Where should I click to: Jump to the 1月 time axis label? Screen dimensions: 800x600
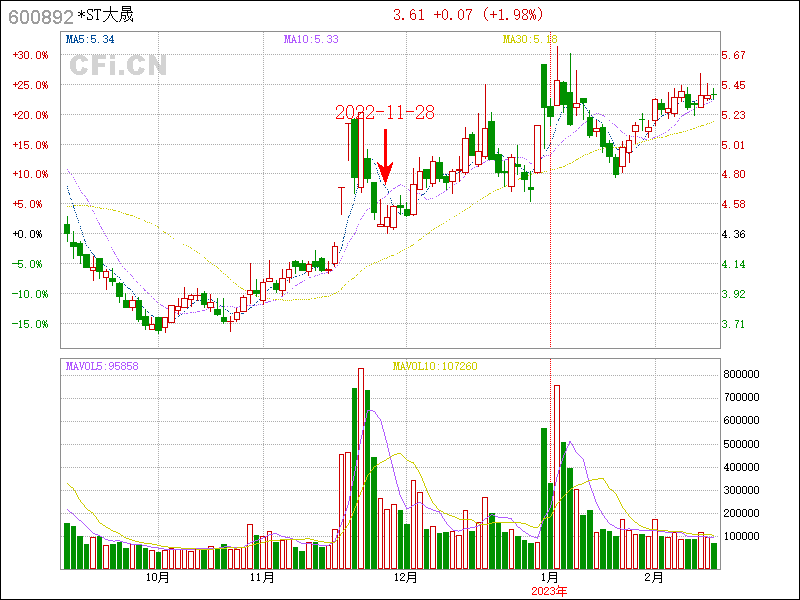coord(549,578)
